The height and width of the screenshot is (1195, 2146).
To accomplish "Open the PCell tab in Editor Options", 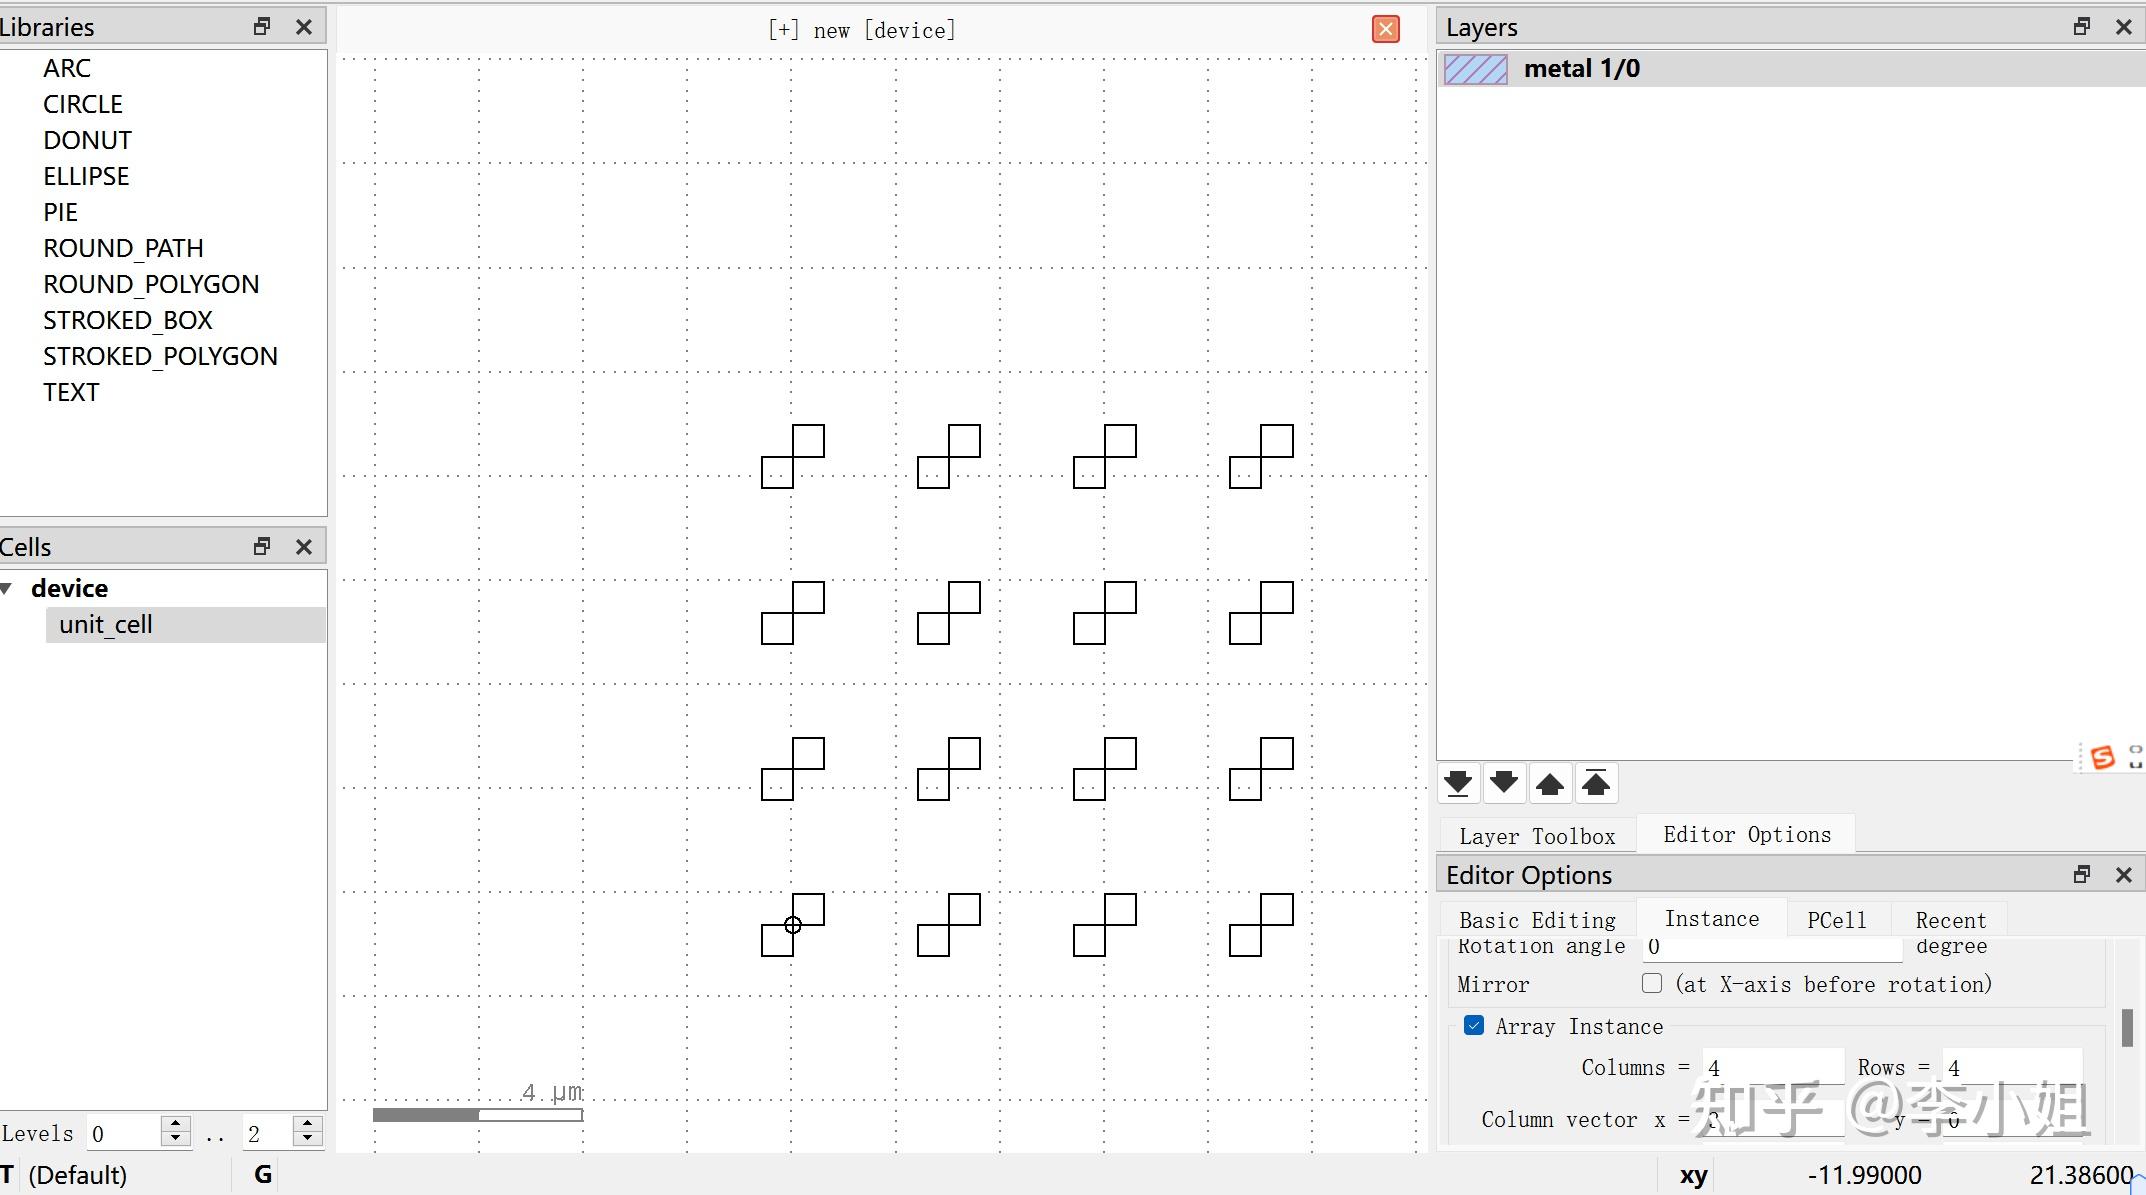I will [1836, 920].
